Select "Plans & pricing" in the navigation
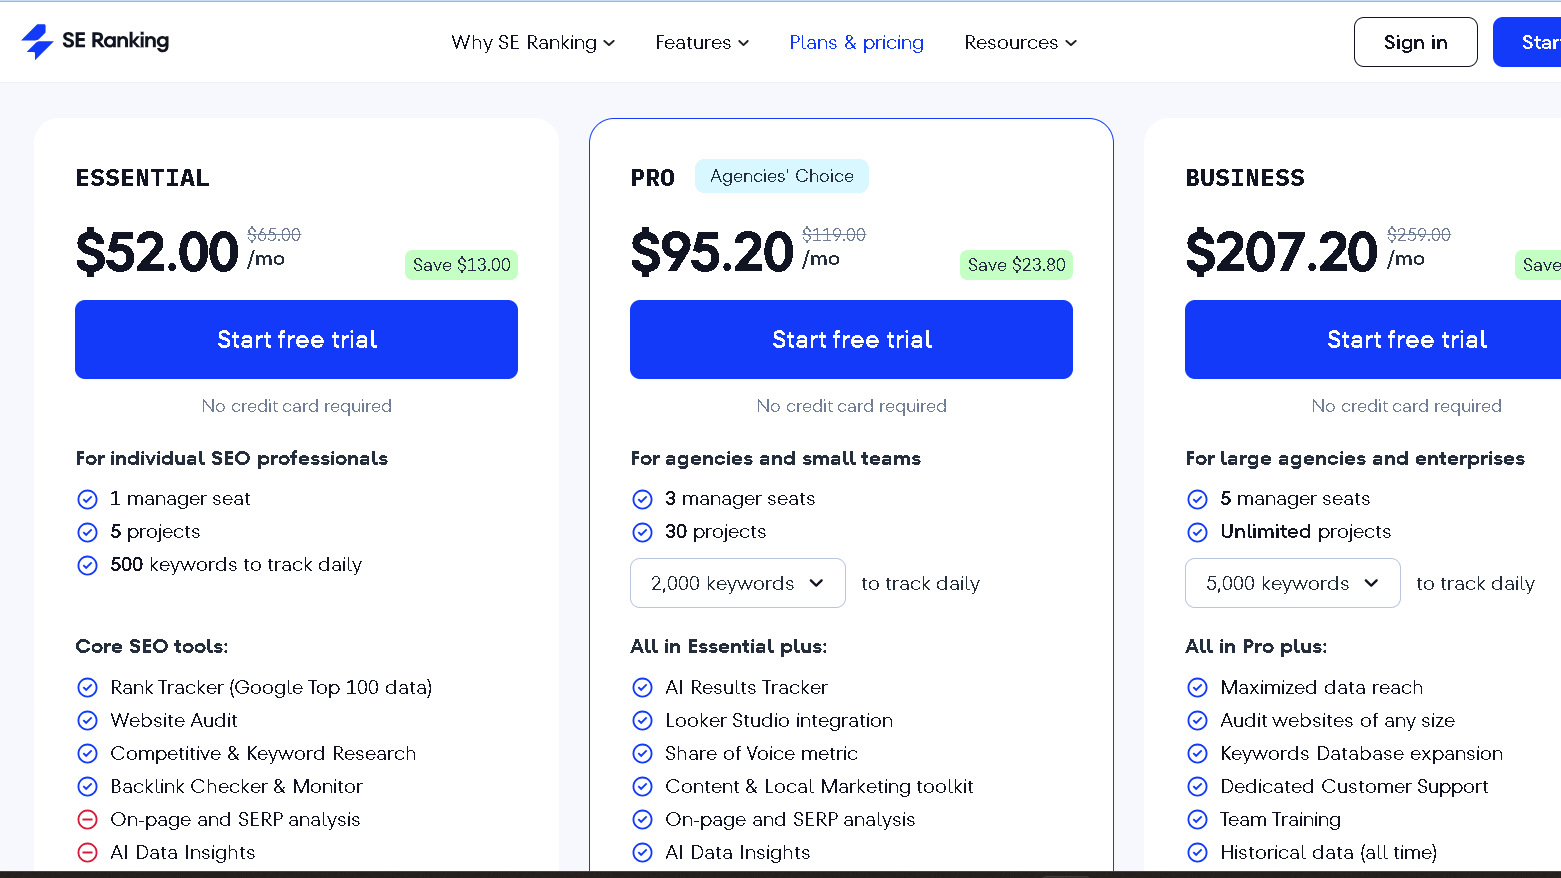This screenshot has width=1561, height=878. [x=856, y=42]
